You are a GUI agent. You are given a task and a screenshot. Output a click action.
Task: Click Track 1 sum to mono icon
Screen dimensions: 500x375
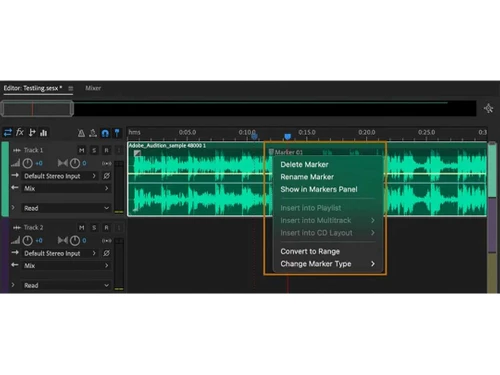point(107,163)
